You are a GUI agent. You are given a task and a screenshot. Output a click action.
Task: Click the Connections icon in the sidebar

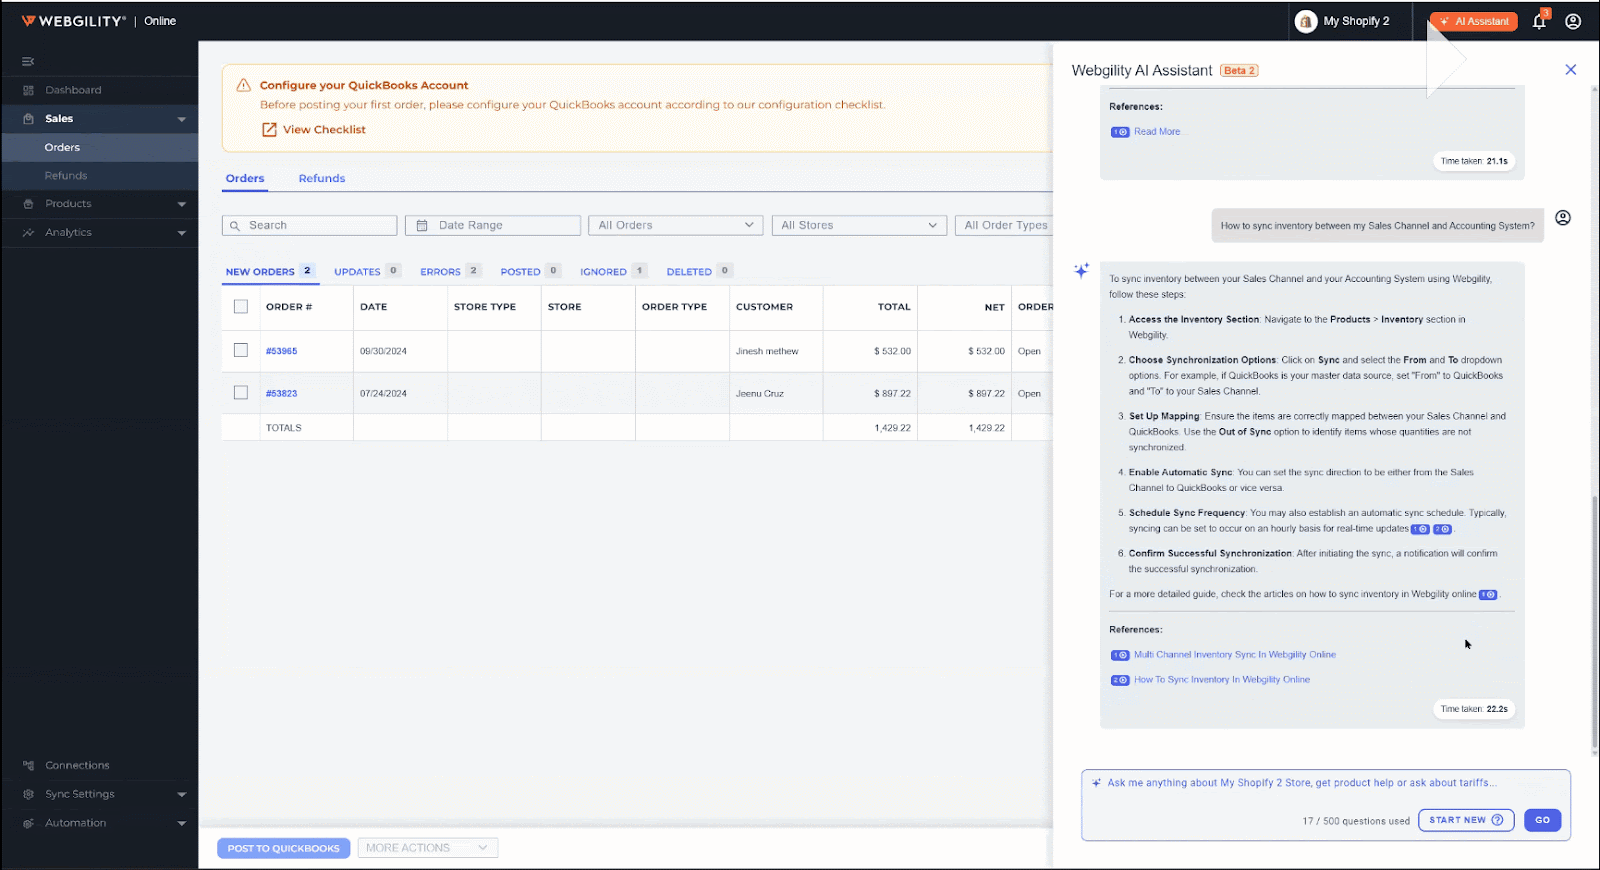click(x=28, y=766)
